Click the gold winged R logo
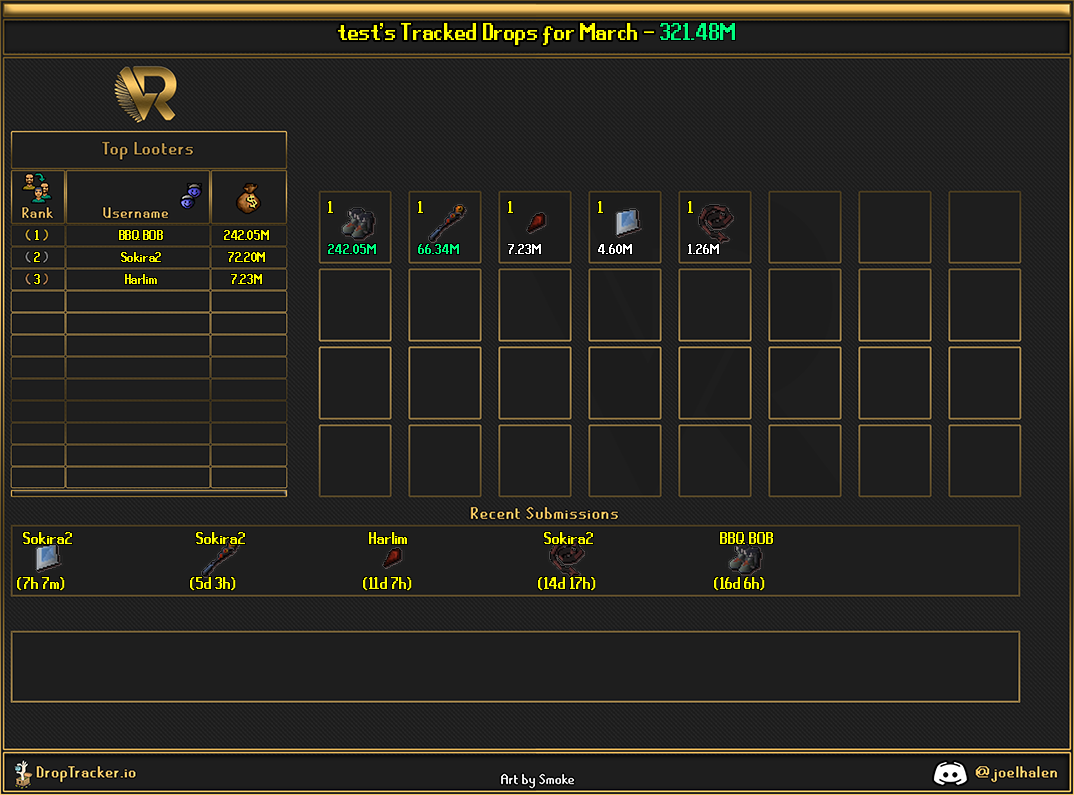The height and width of the screenshot is (795, 1074). (146, 94)
